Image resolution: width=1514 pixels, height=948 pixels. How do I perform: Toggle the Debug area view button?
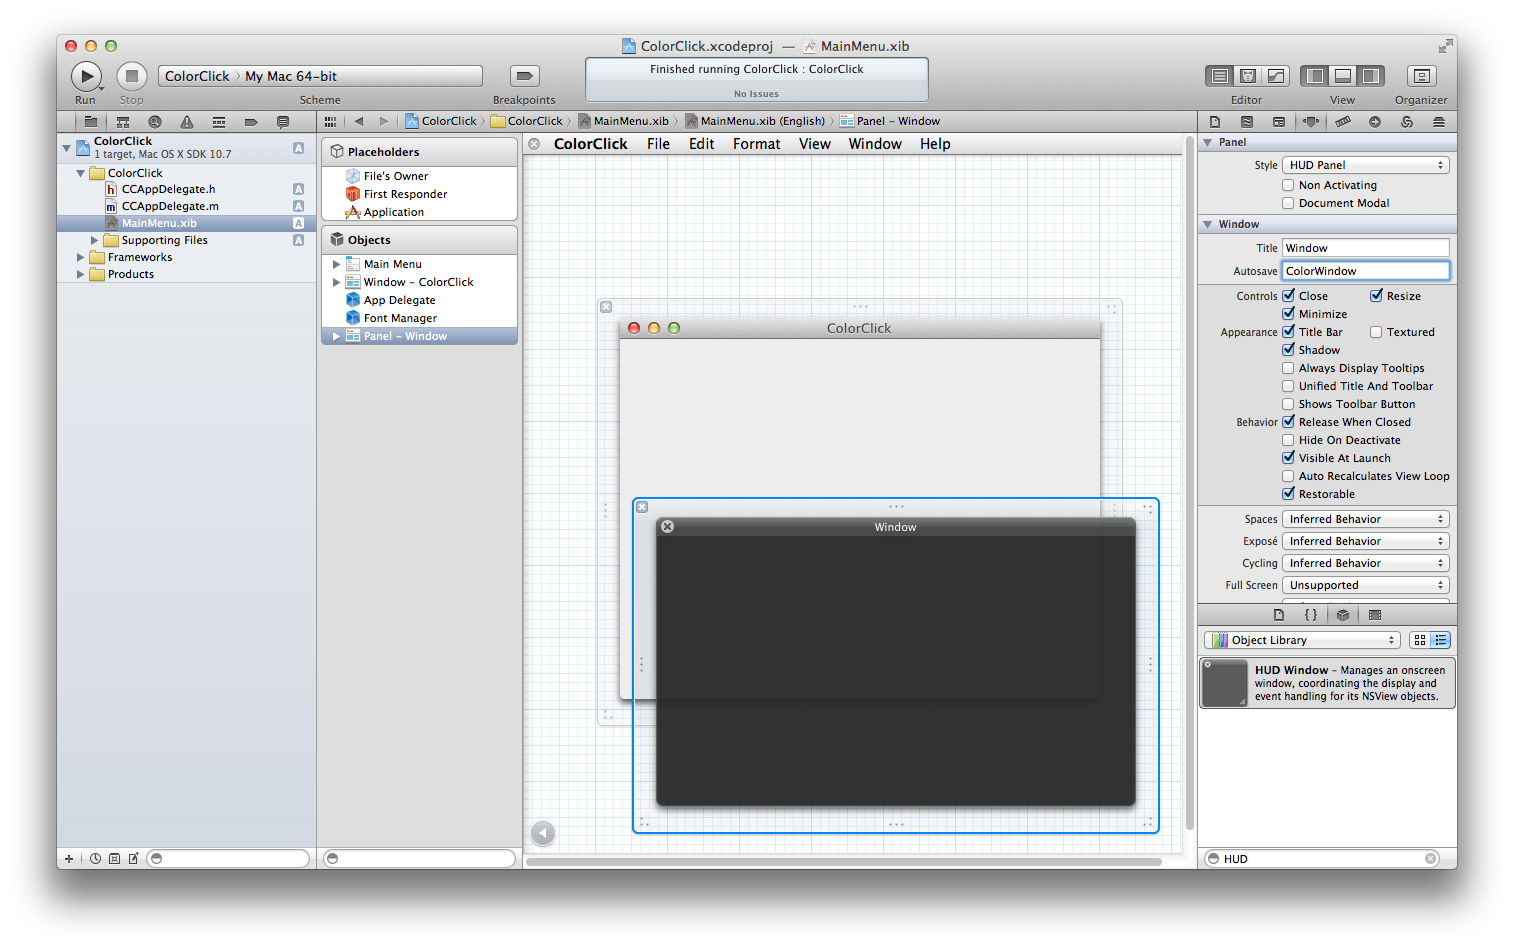[1343, 76]
